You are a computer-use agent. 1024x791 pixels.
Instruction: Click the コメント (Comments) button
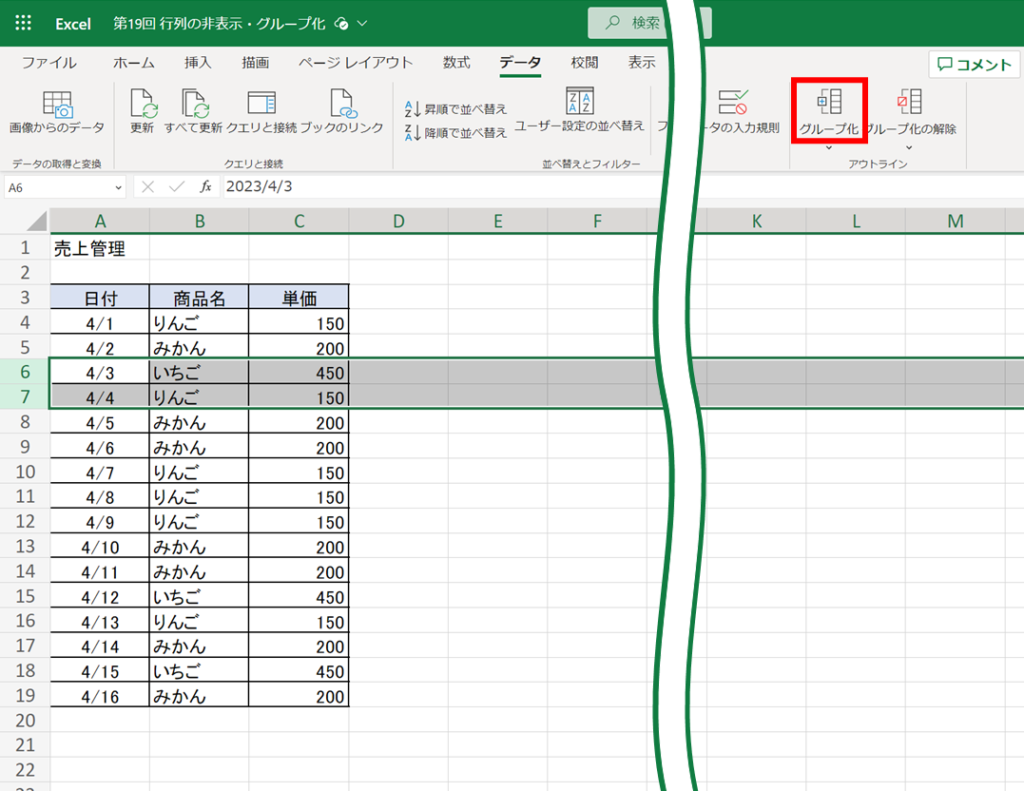[974, 64]
